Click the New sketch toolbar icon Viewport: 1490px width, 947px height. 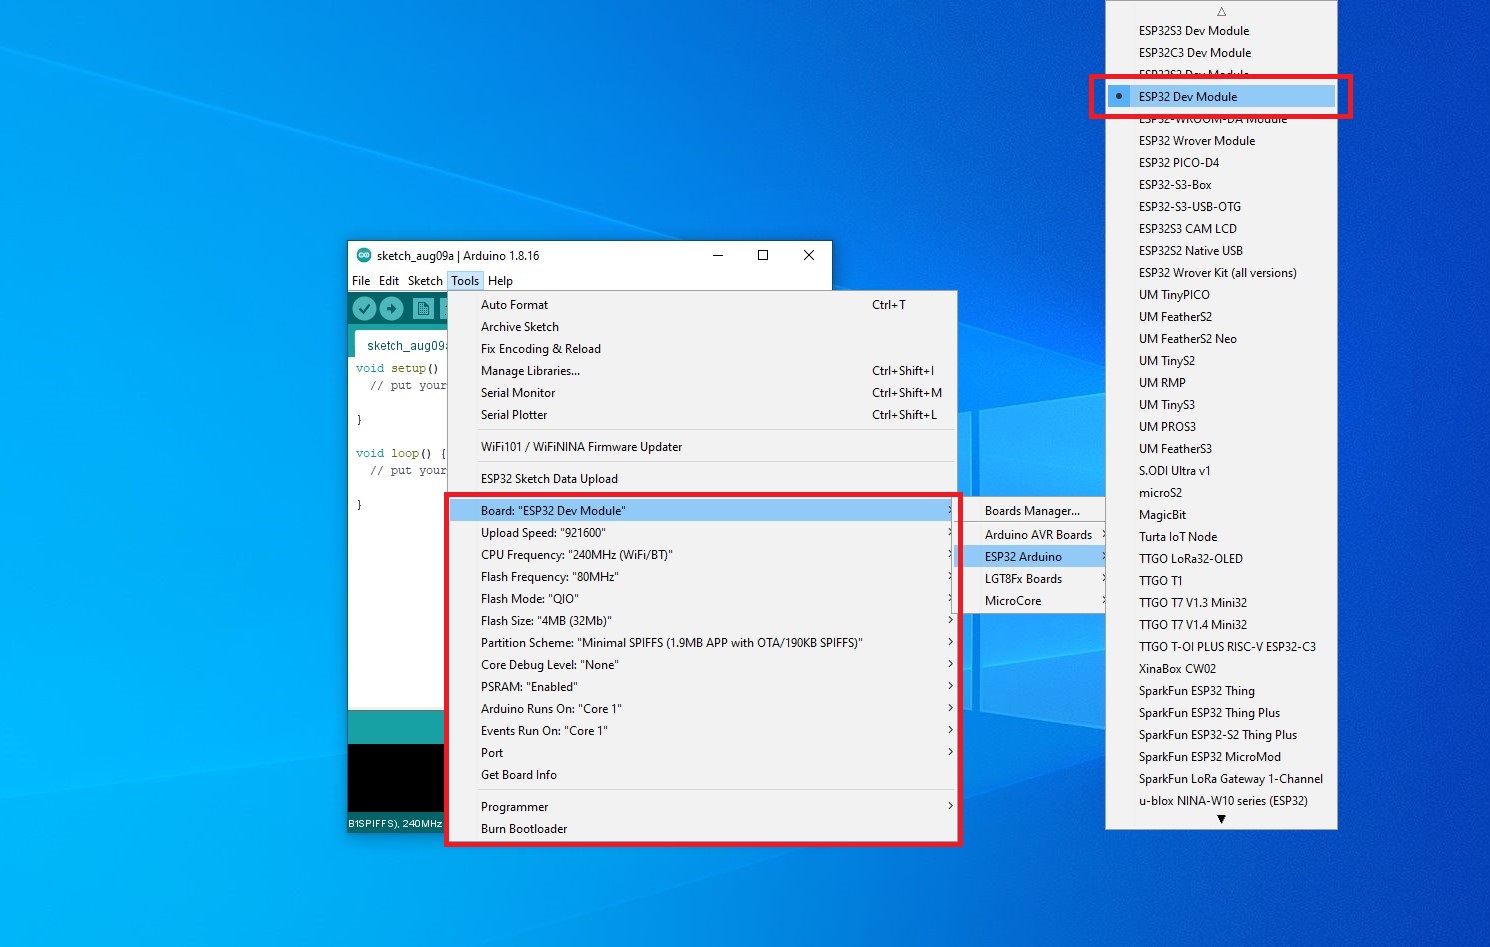pyautogui.click(x=423, y=309)
